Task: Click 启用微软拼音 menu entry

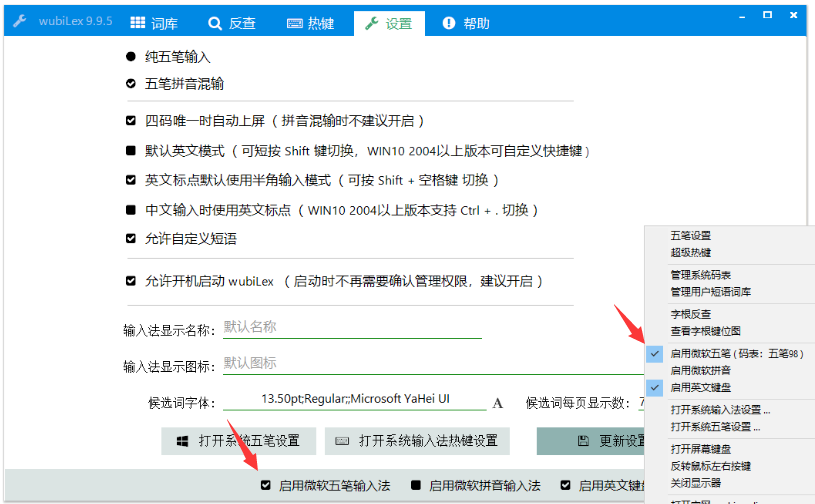Action: click(700, 371)
